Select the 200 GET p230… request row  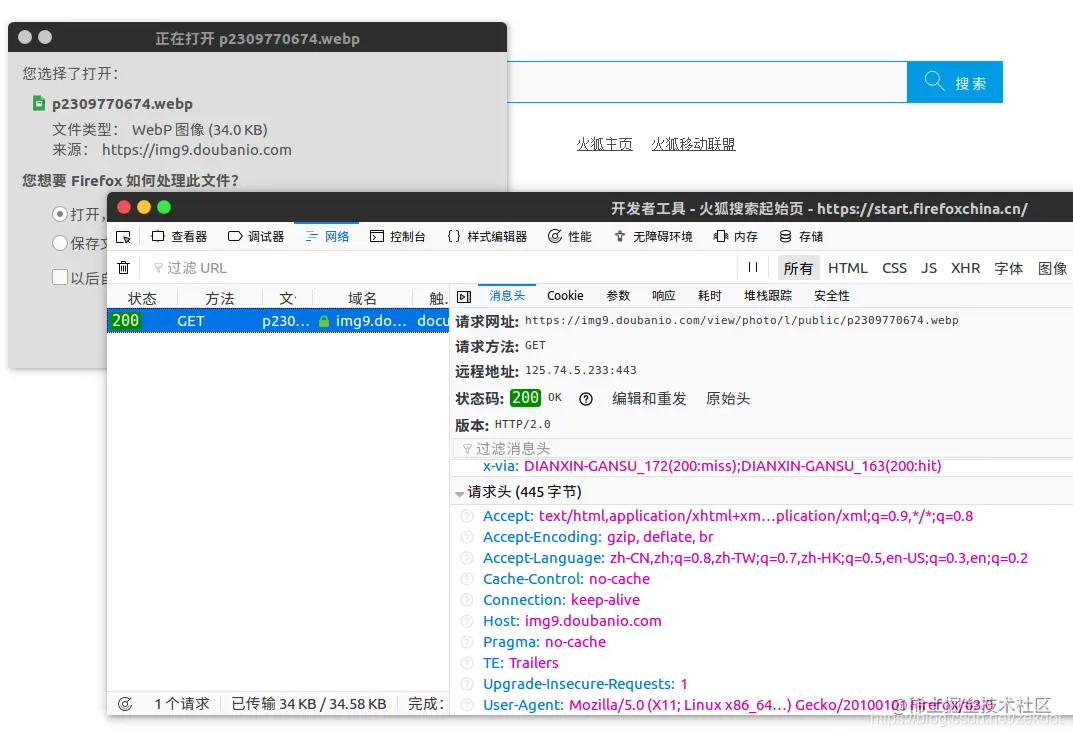tap(278, 321)
